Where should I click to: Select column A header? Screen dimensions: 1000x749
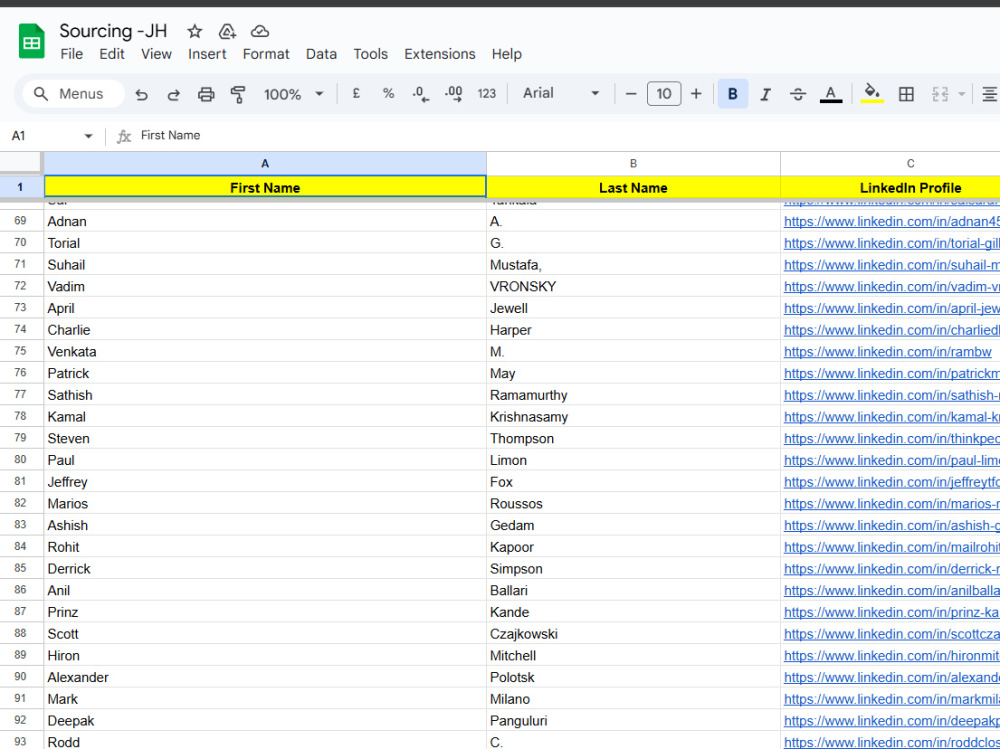tap(265, 164)
